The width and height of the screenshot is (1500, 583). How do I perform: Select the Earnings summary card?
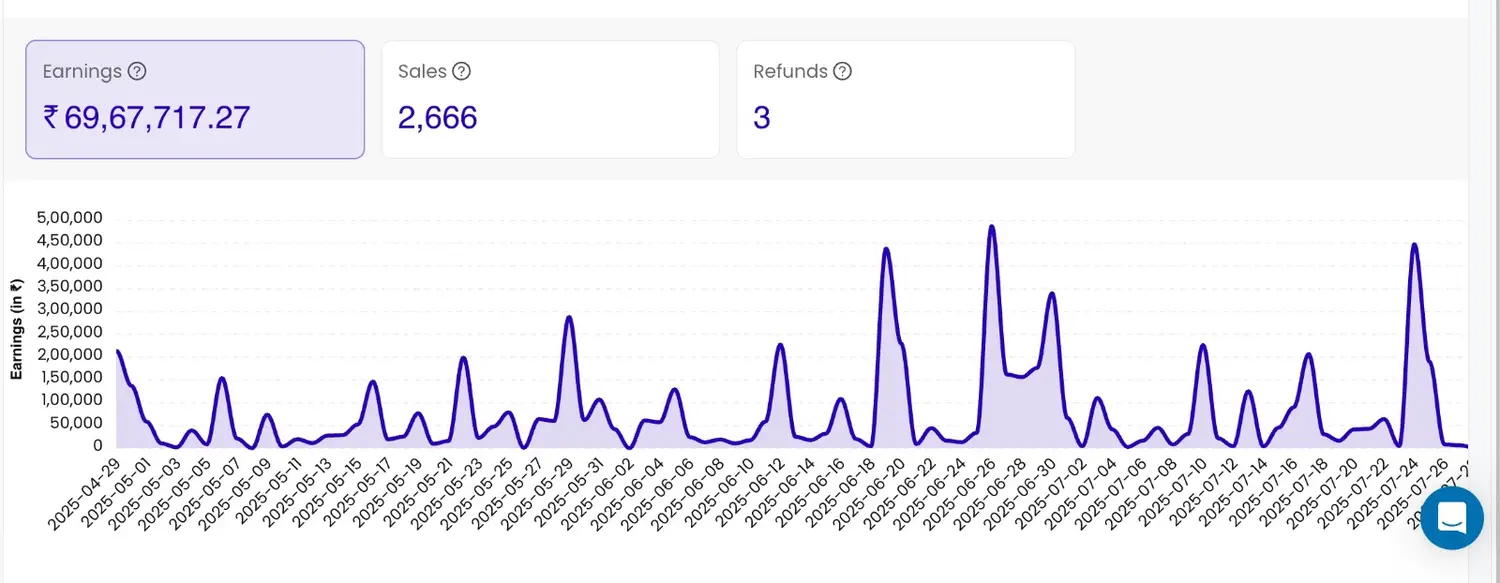[x=195, y=99]
